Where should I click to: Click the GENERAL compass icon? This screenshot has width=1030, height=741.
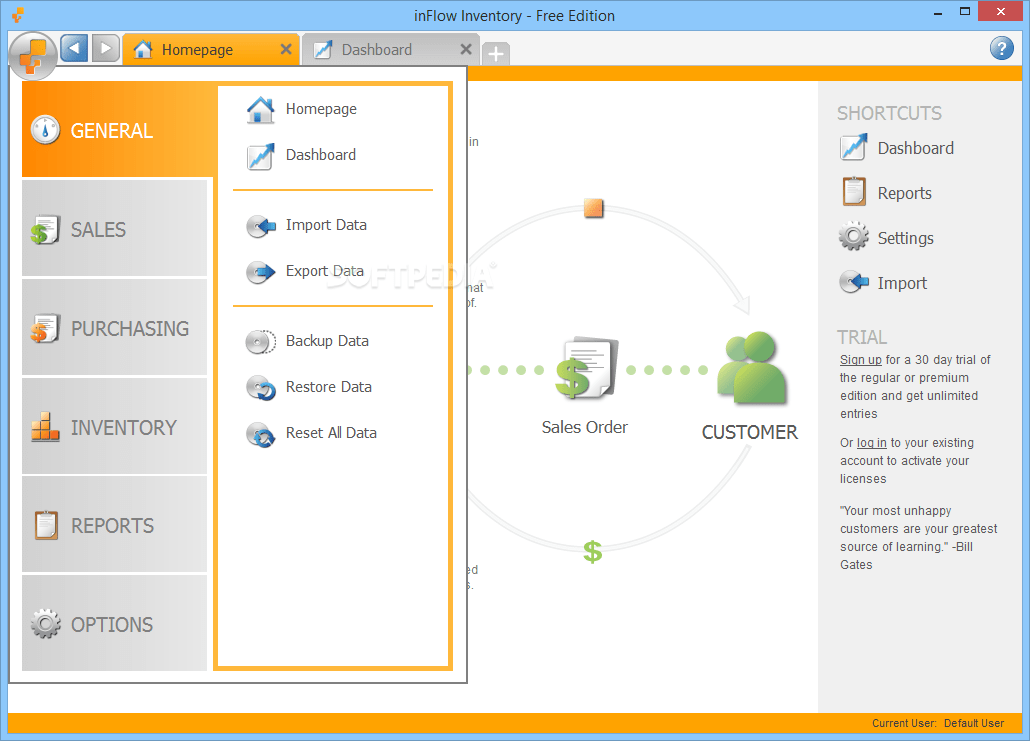click(x=45, y=130)
